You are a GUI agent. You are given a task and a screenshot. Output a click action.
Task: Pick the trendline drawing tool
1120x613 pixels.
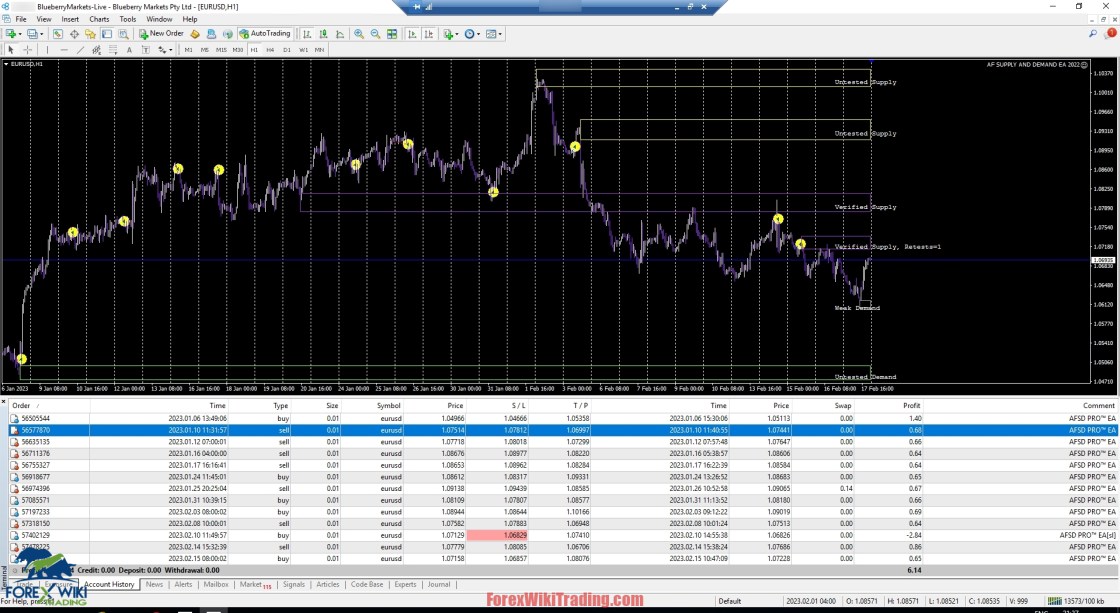pos(80,50)
